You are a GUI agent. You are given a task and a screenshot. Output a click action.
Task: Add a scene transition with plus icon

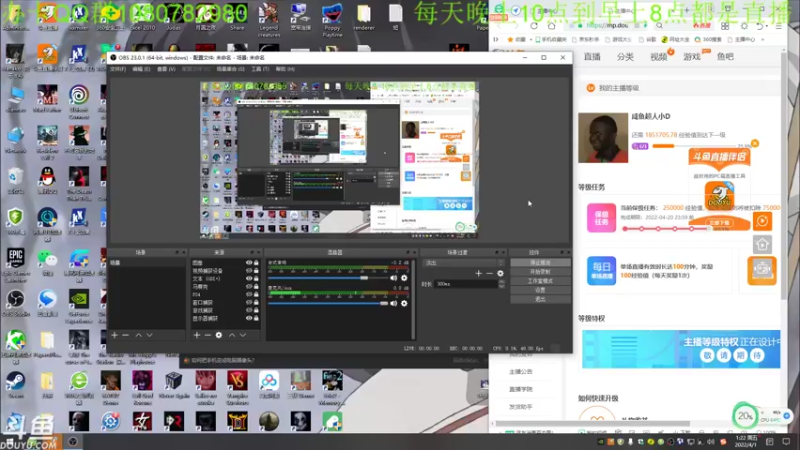[478, 273]
